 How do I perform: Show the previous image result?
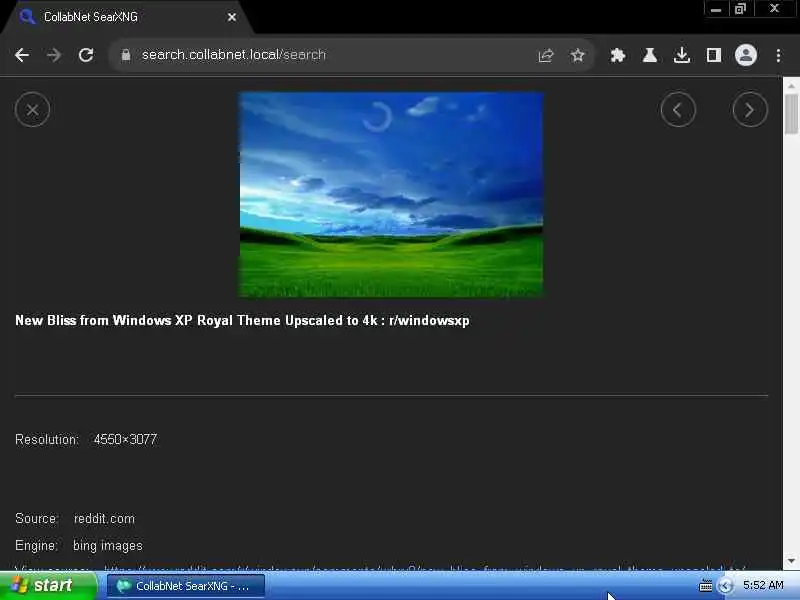coord(678,110)
